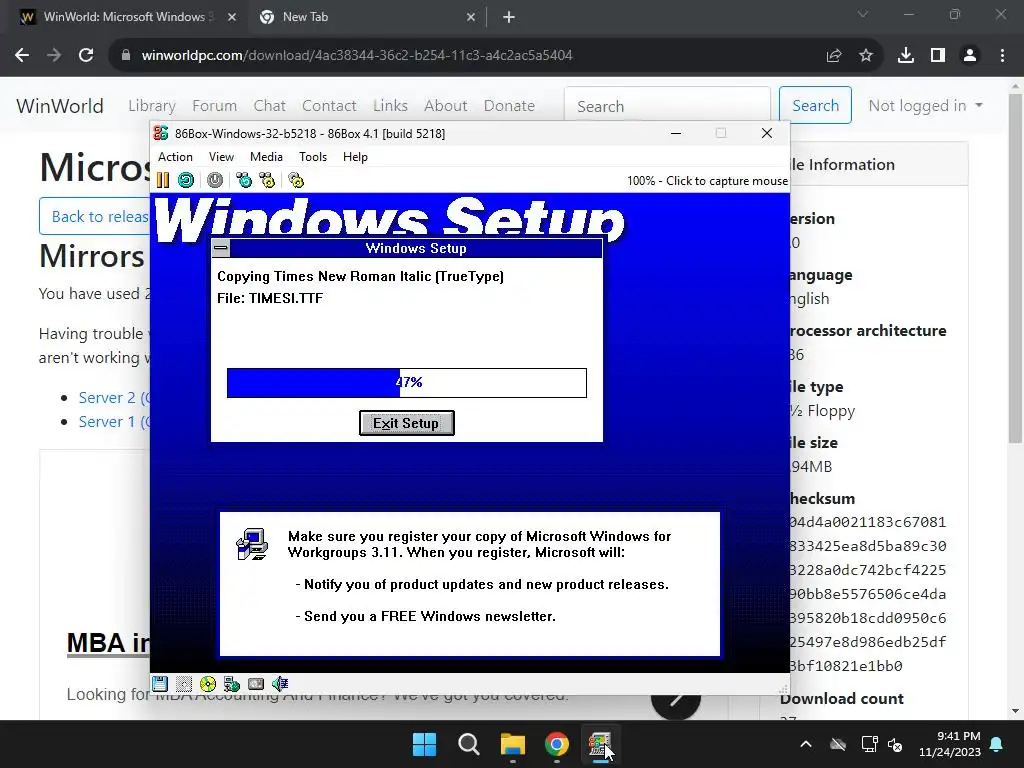Open the Donate nav link
This screenshot has height=768, width=1024.
click(x=509, y=106)
